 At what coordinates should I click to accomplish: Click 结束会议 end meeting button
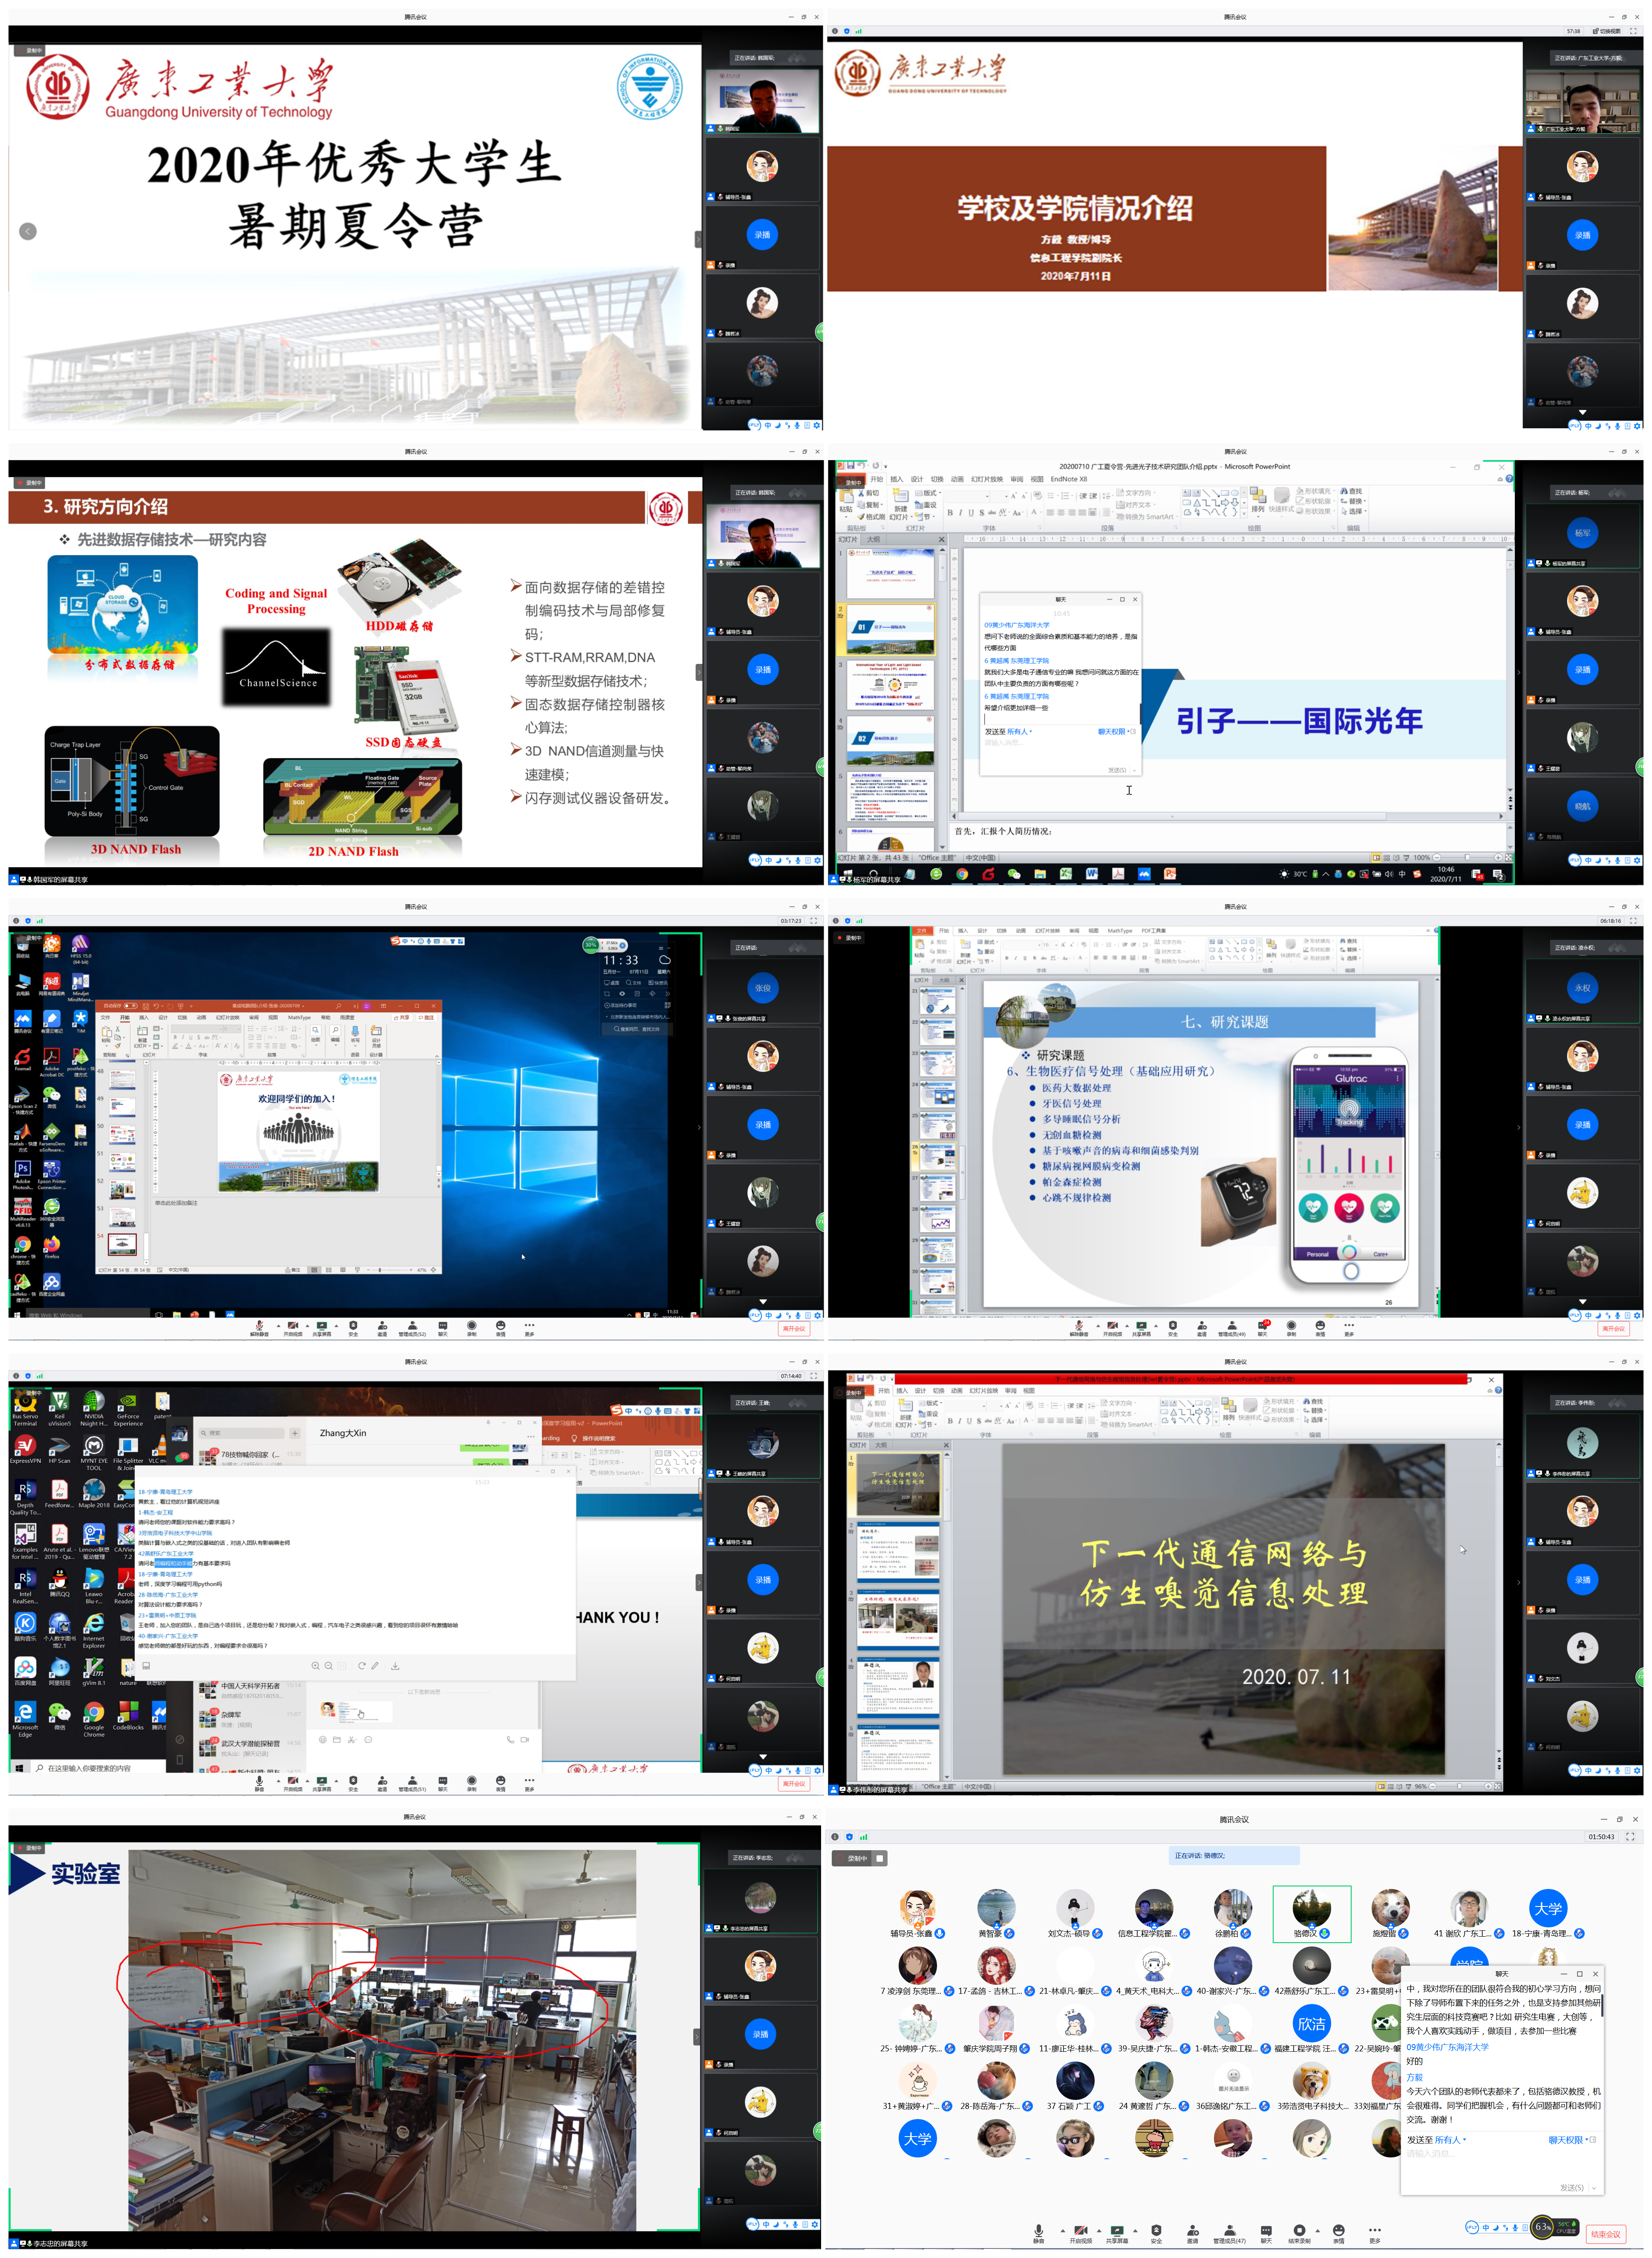1606,2234
